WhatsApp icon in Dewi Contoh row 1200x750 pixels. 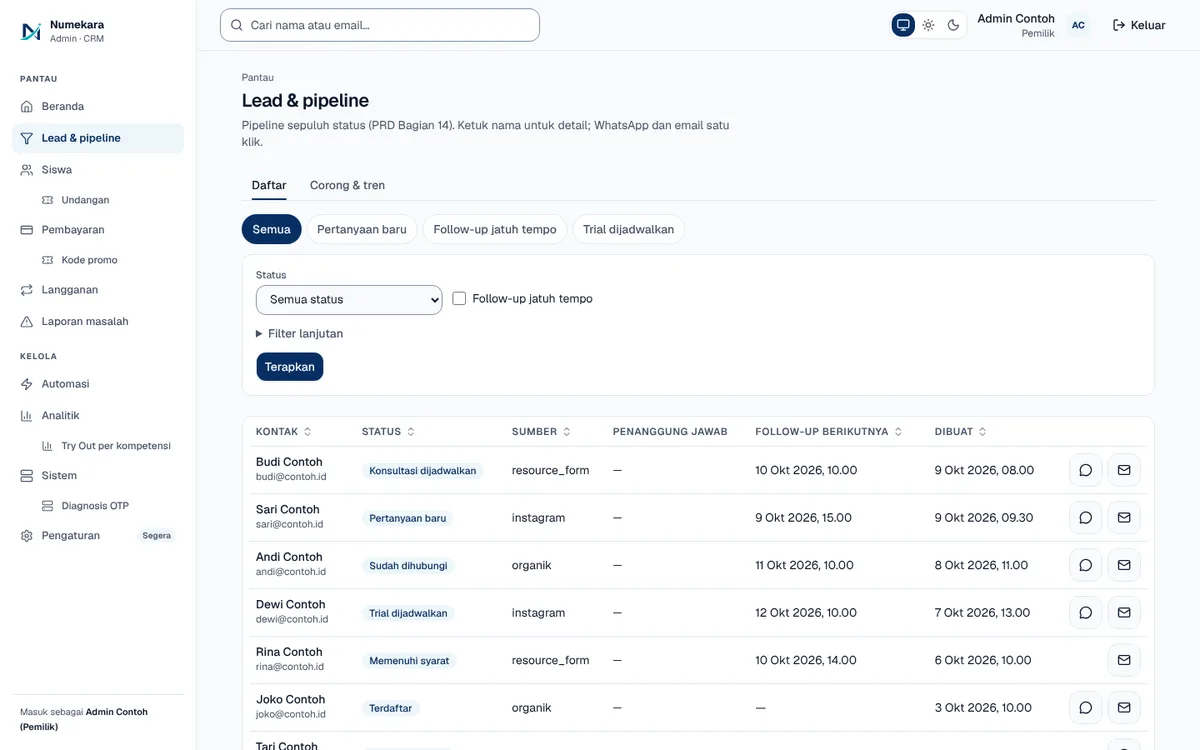click(1086, 613)
